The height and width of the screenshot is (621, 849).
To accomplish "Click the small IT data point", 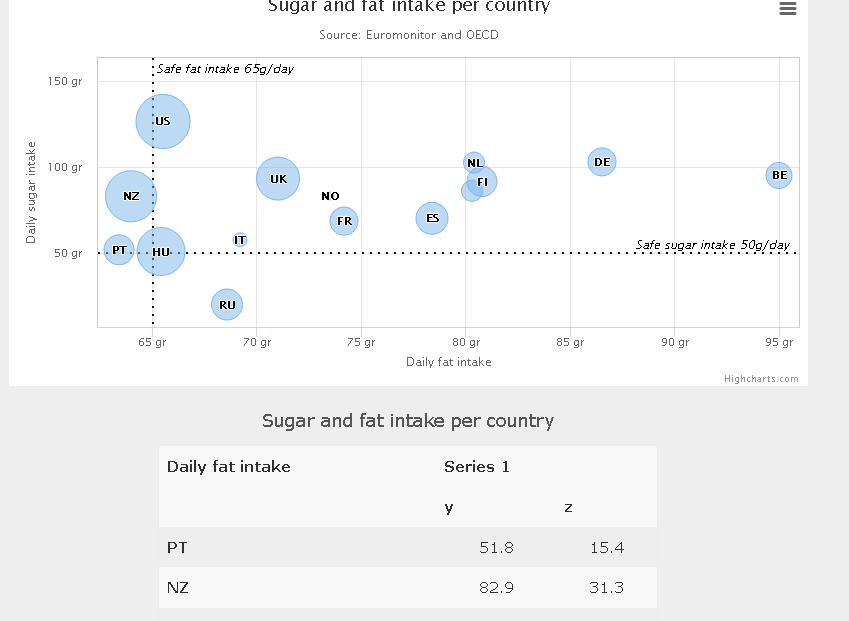I will 240,240.
